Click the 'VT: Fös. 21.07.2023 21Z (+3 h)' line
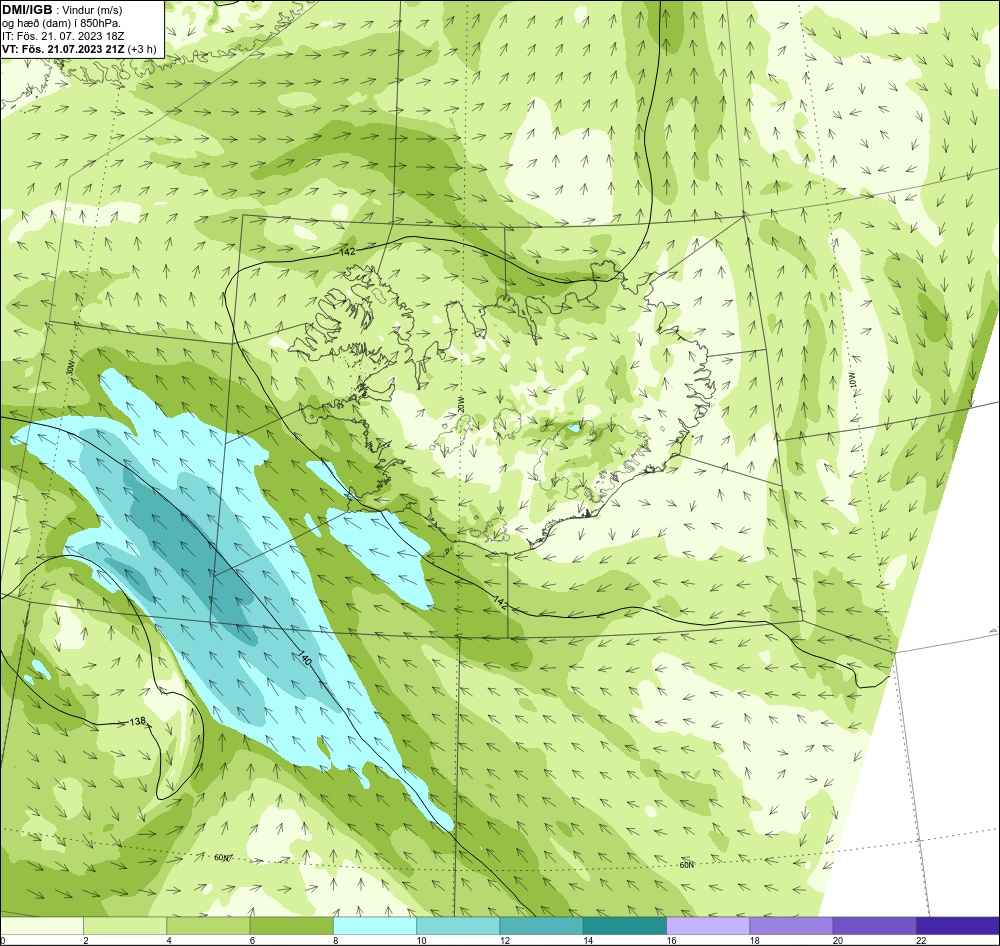 click(78, 48)
